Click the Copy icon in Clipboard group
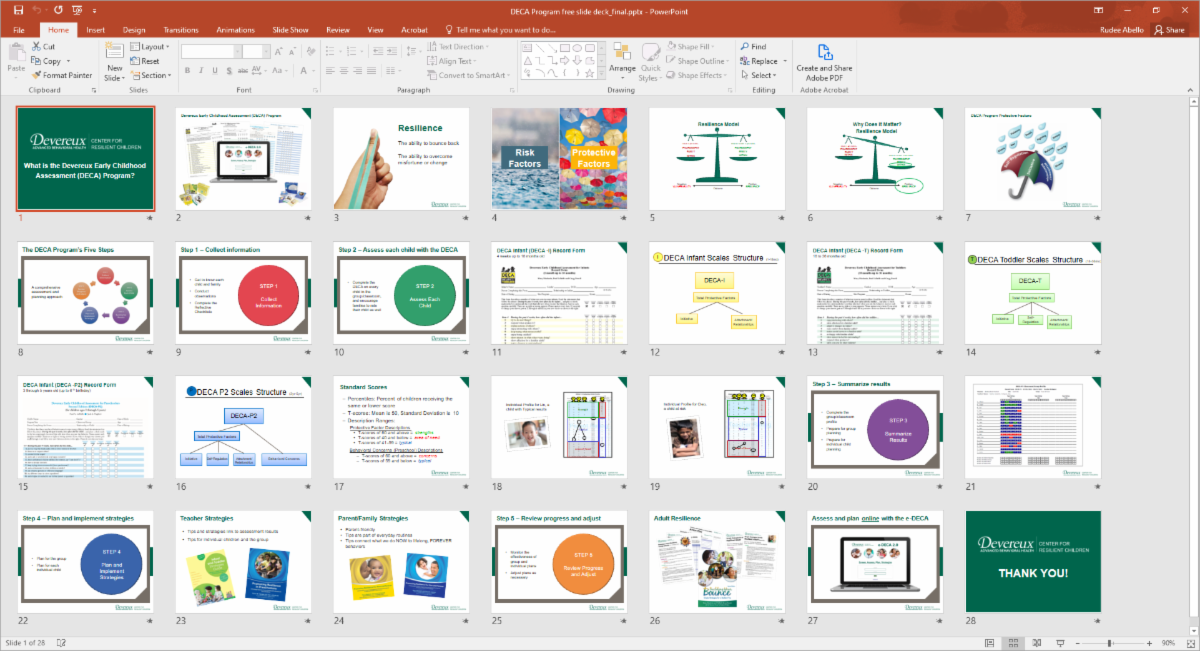Image resolution: width=1200 pixels, height=651 pixels. coord(36,60)
